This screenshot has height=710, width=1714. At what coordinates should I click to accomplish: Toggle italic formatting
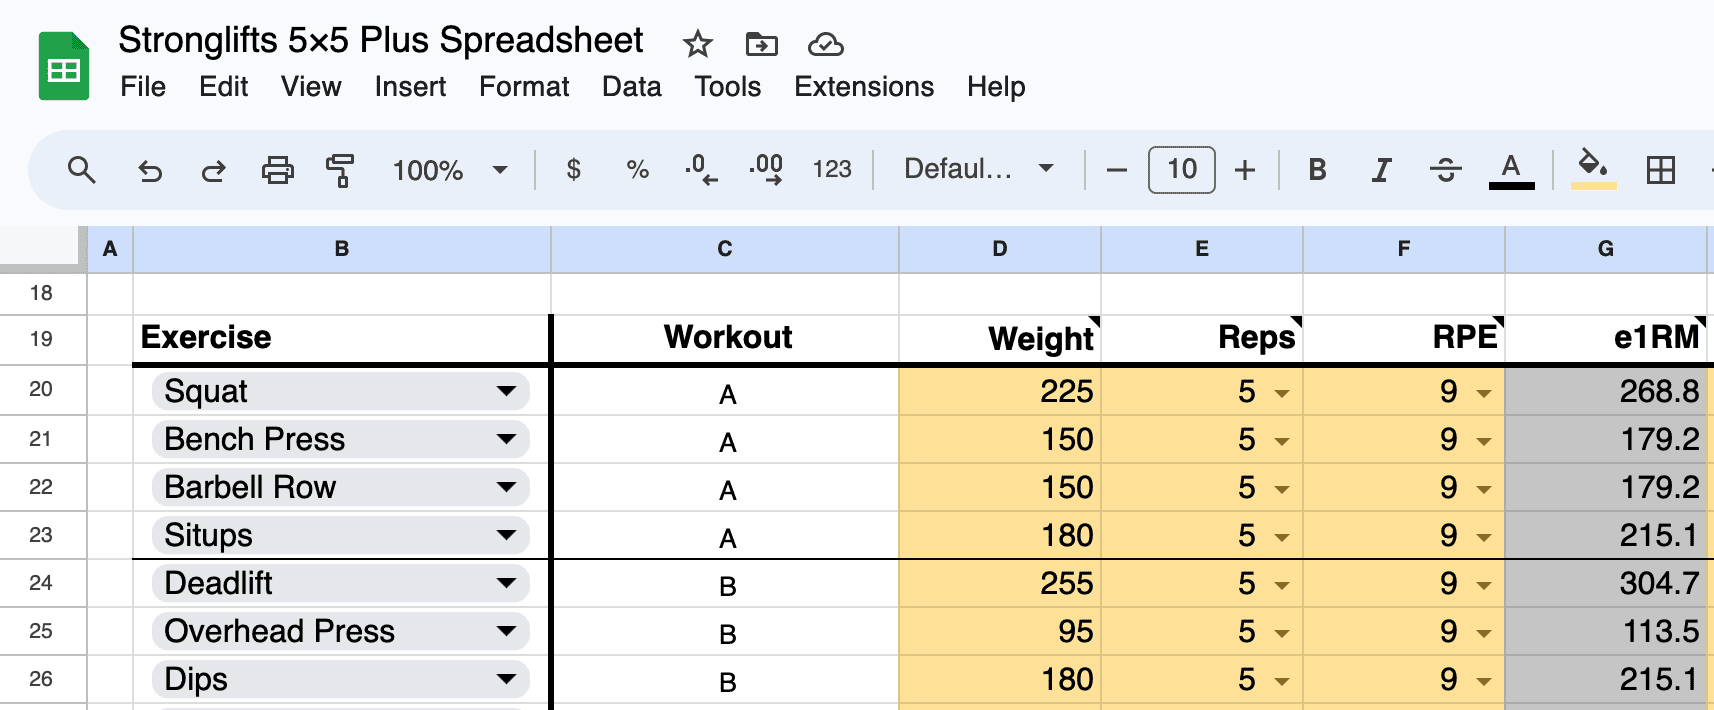click(1381, 170)
